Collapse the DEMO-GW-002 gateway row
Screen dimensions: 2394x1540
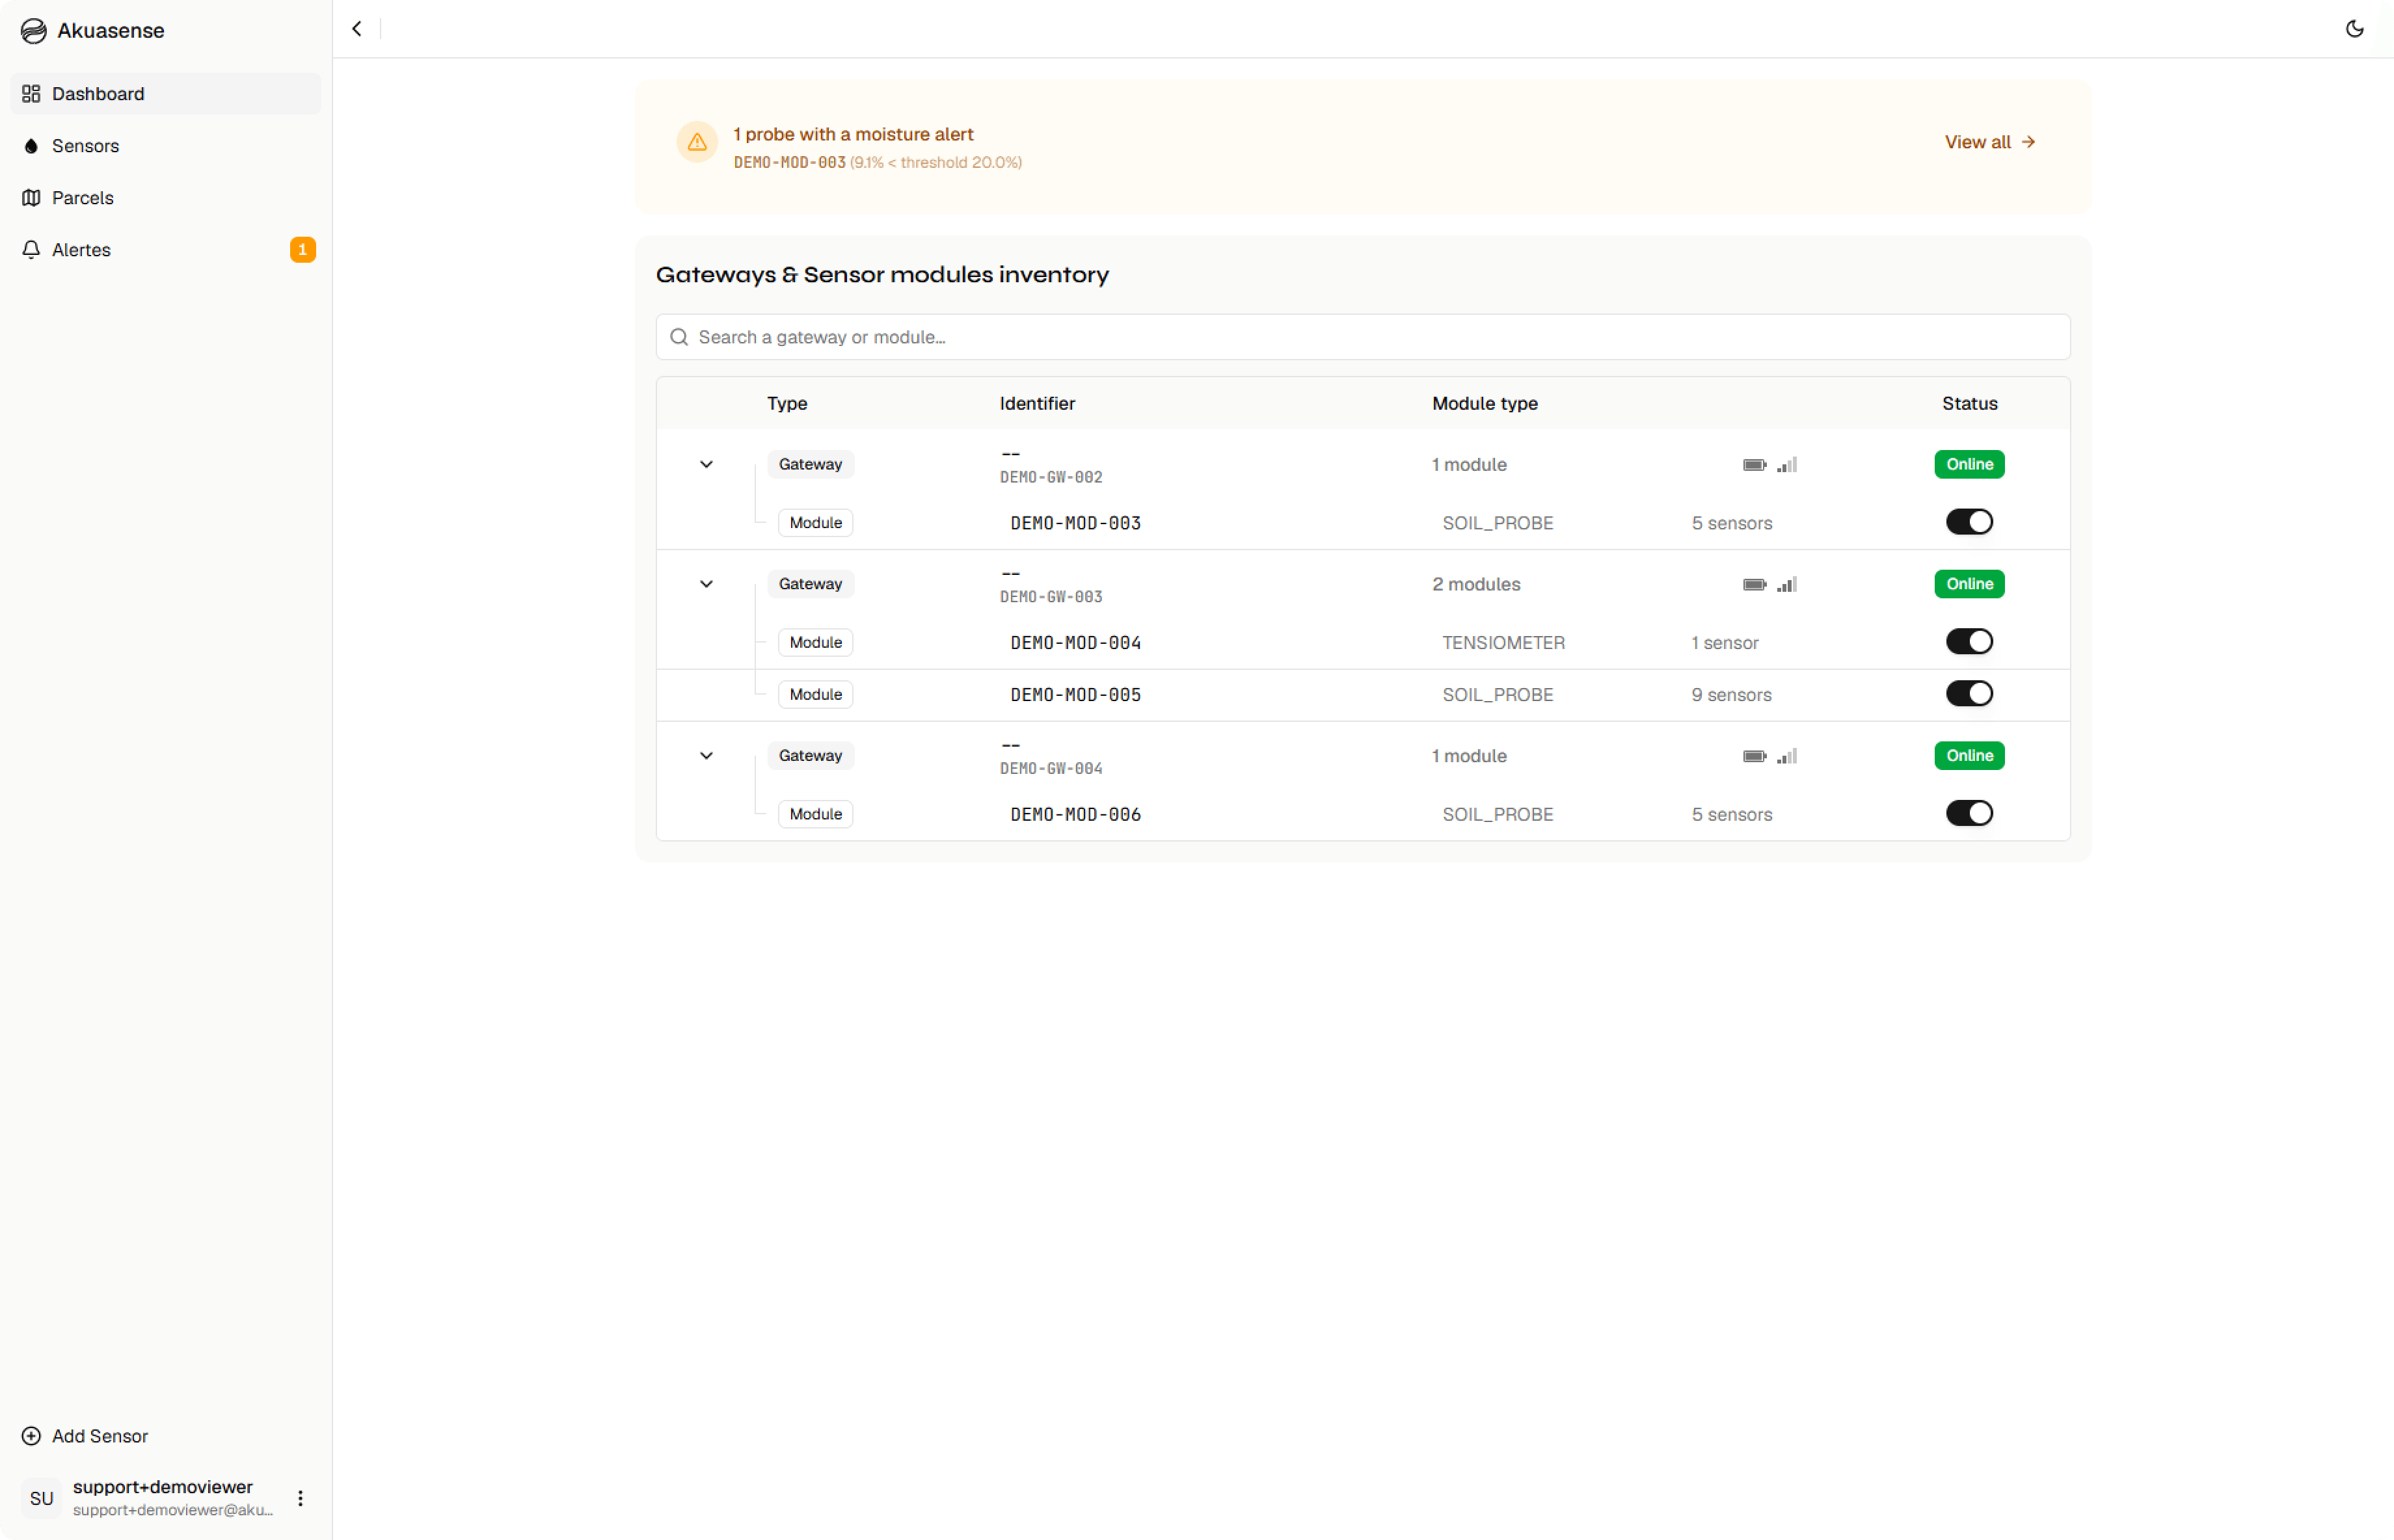tap(706, 465)
